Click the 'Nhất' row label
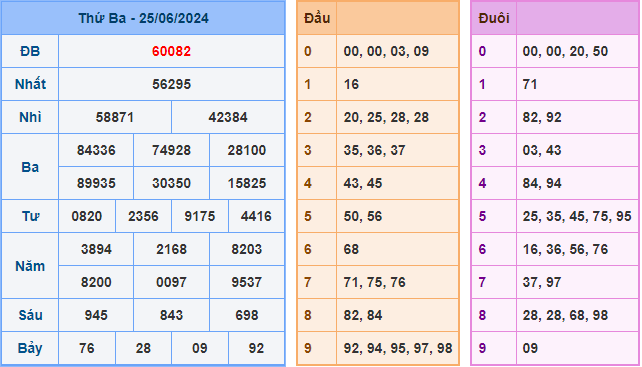 pos(30,84)
